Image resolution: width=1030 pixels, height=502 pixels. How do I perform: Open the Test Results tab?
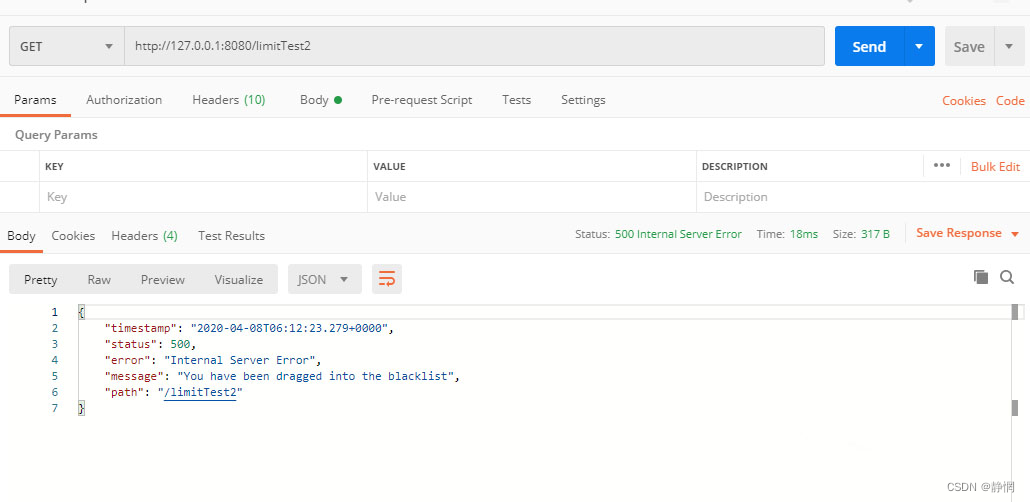[x=231, y=235]
